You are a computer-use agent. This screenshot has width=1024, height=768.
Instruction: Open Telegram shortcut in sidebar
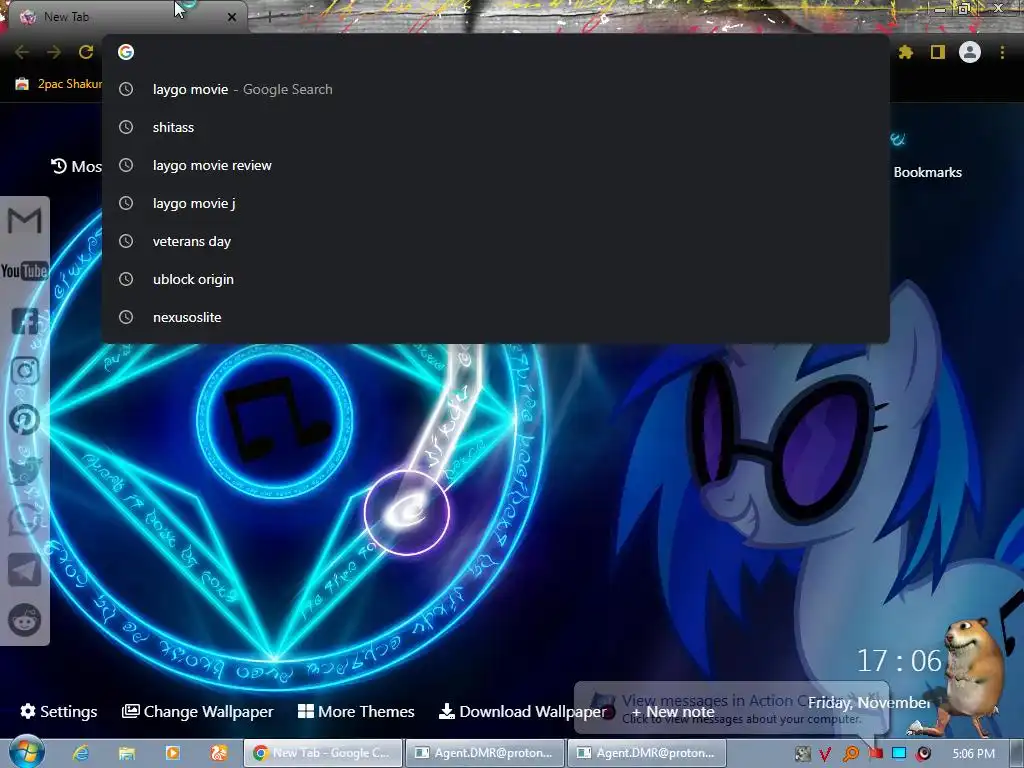click(25, 570)
